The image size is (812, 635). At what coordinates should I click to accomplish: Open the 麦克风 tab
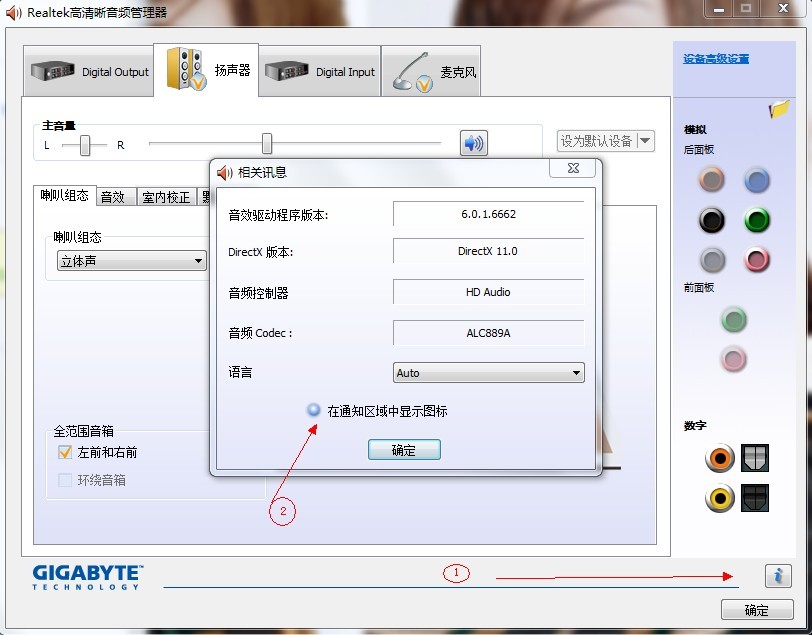click(431, 71)
